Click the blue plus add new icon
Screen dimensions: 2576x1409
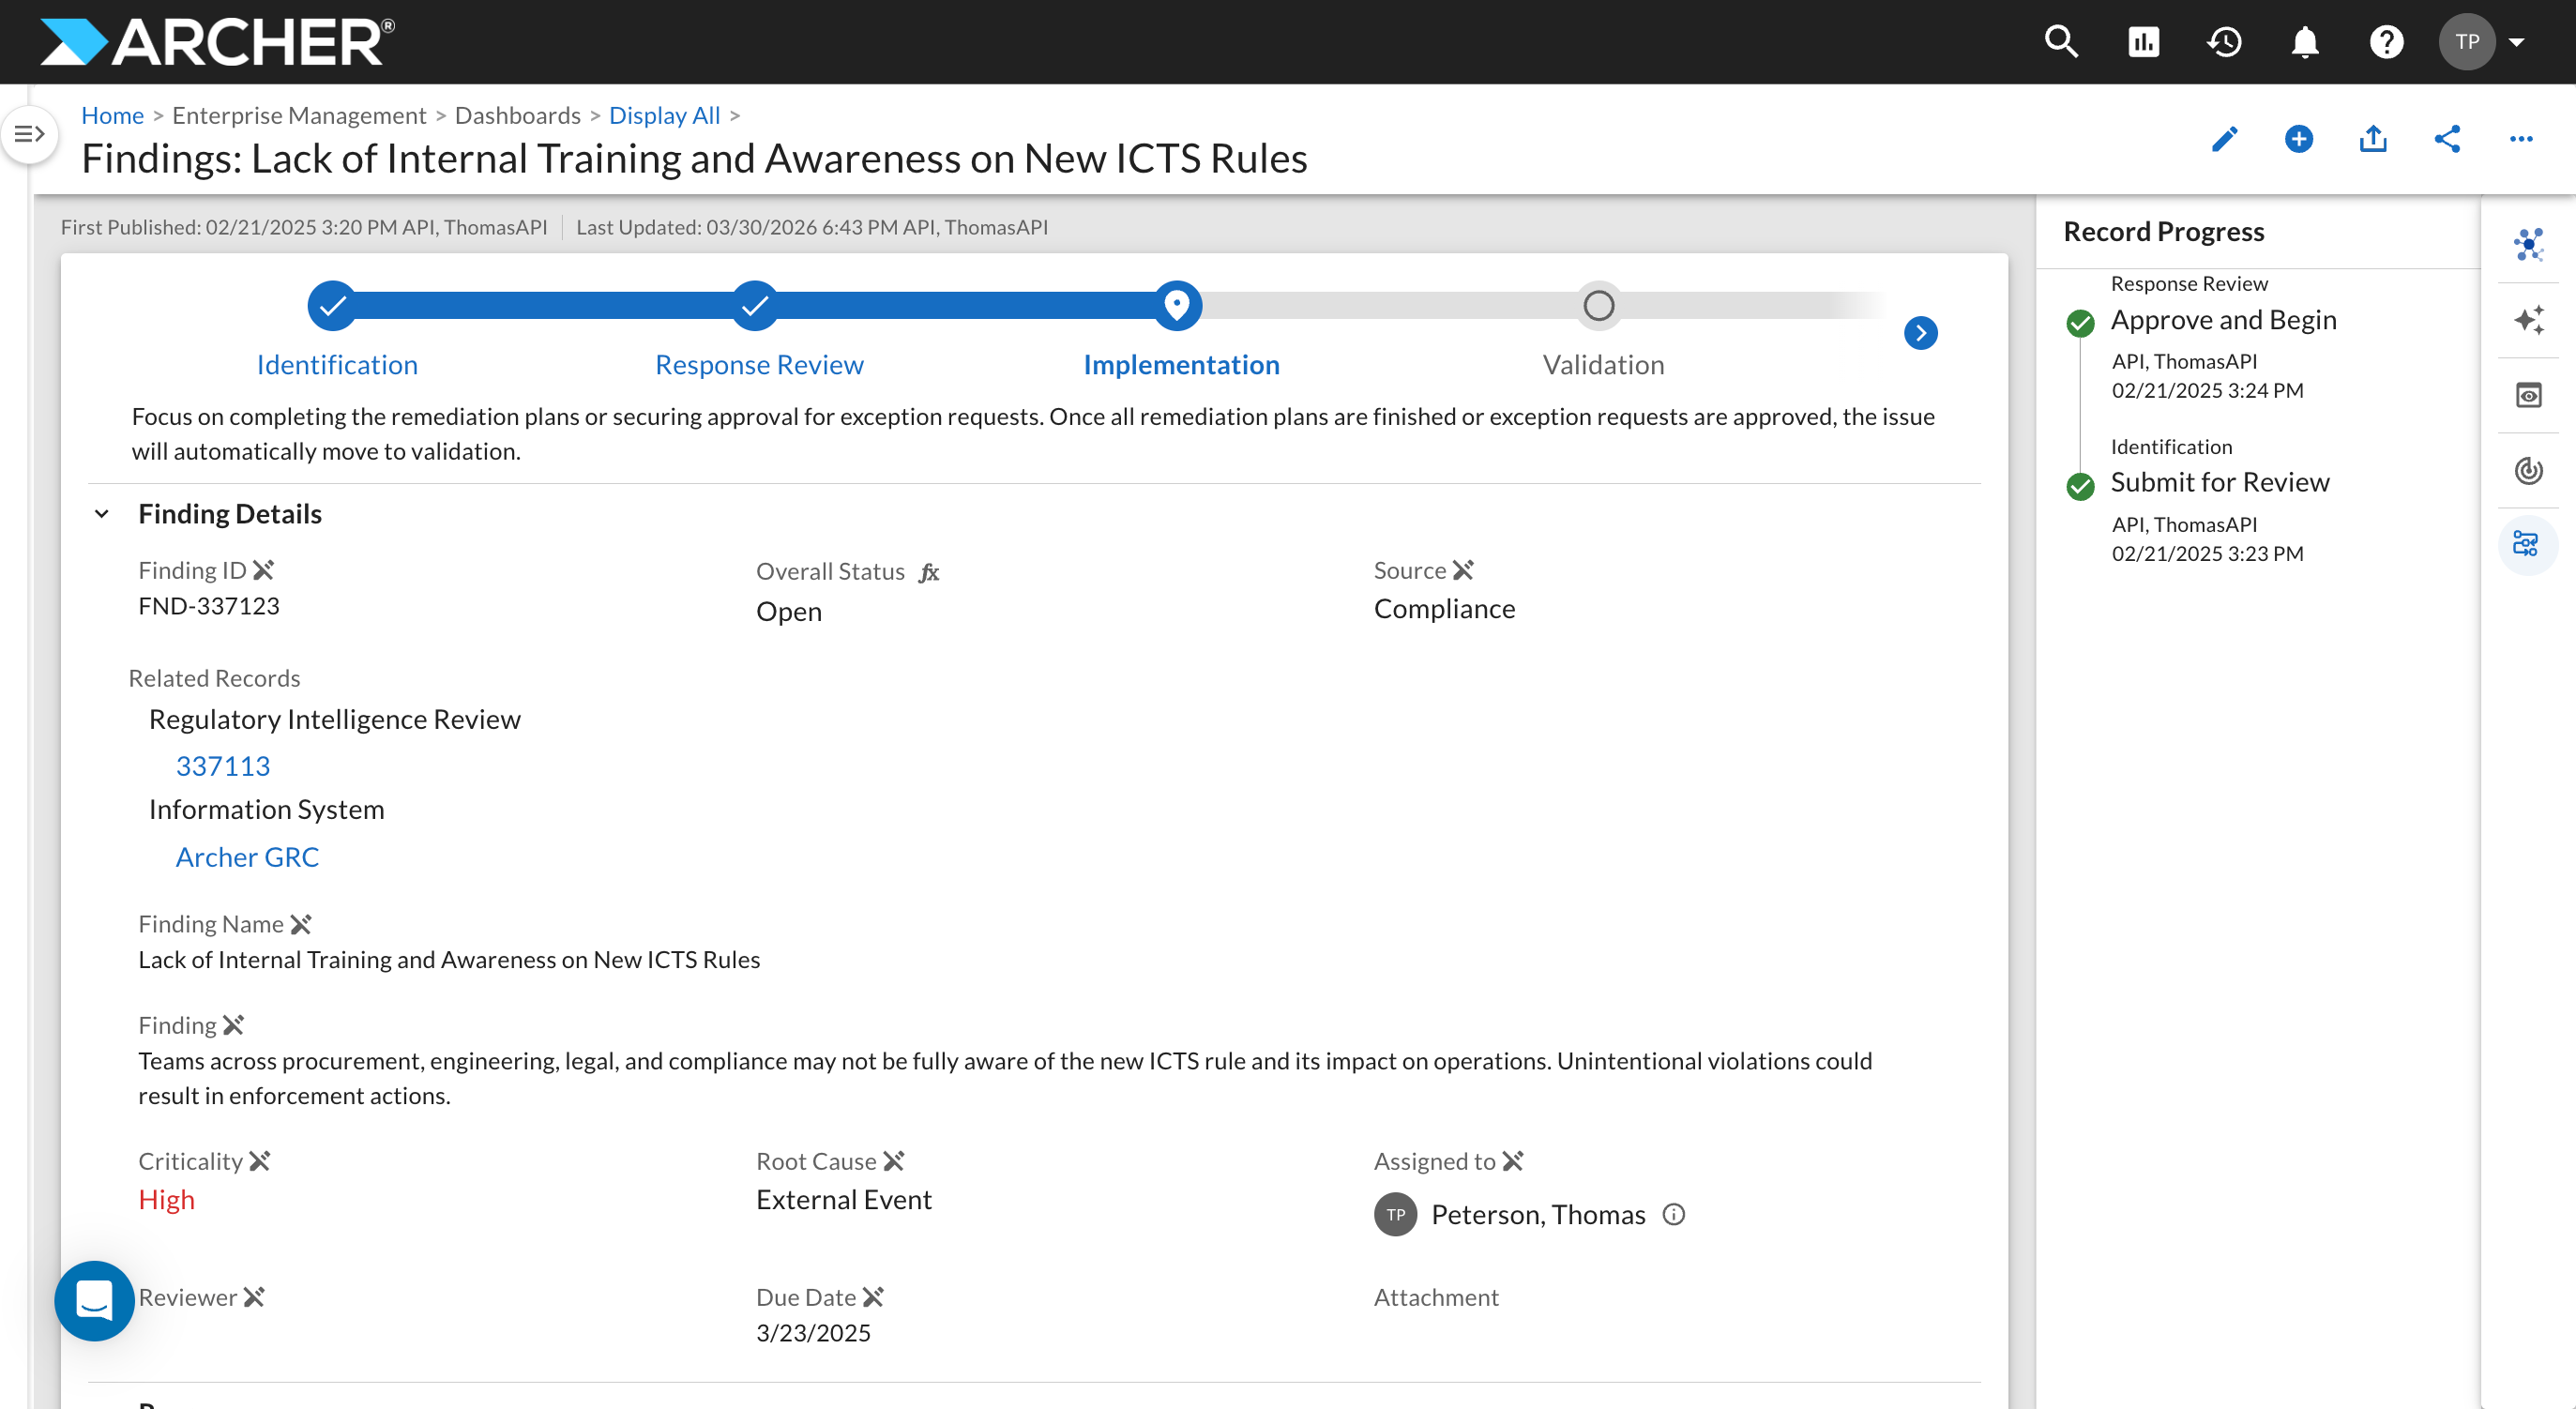(x=2299, y=139)
